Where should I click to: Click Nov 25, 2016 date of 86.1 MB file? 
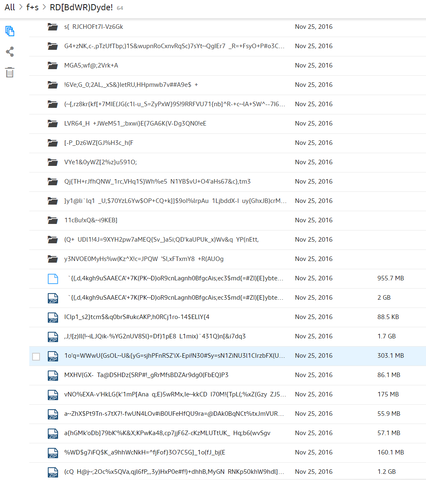click(x=314, y=375)
